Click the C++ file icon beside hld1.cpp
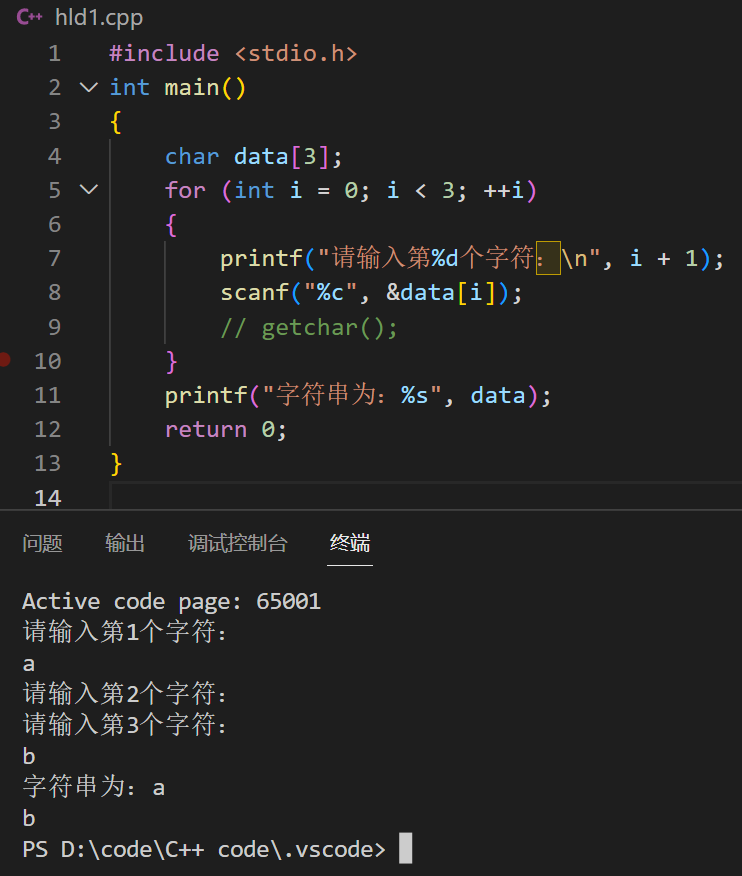 pos(29,17)
